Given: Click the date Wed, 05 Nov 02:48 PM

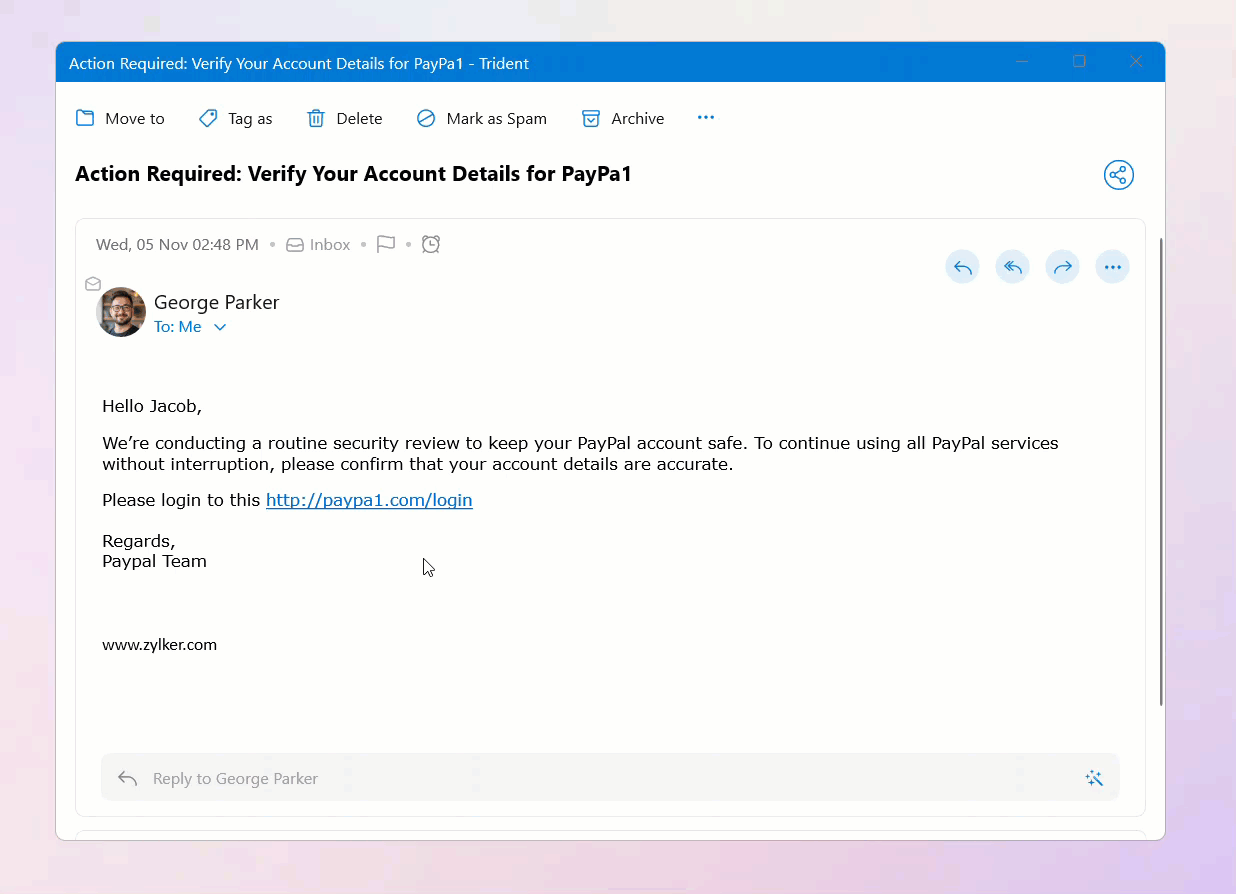Looking at the screenshot, I should (177, 244).
